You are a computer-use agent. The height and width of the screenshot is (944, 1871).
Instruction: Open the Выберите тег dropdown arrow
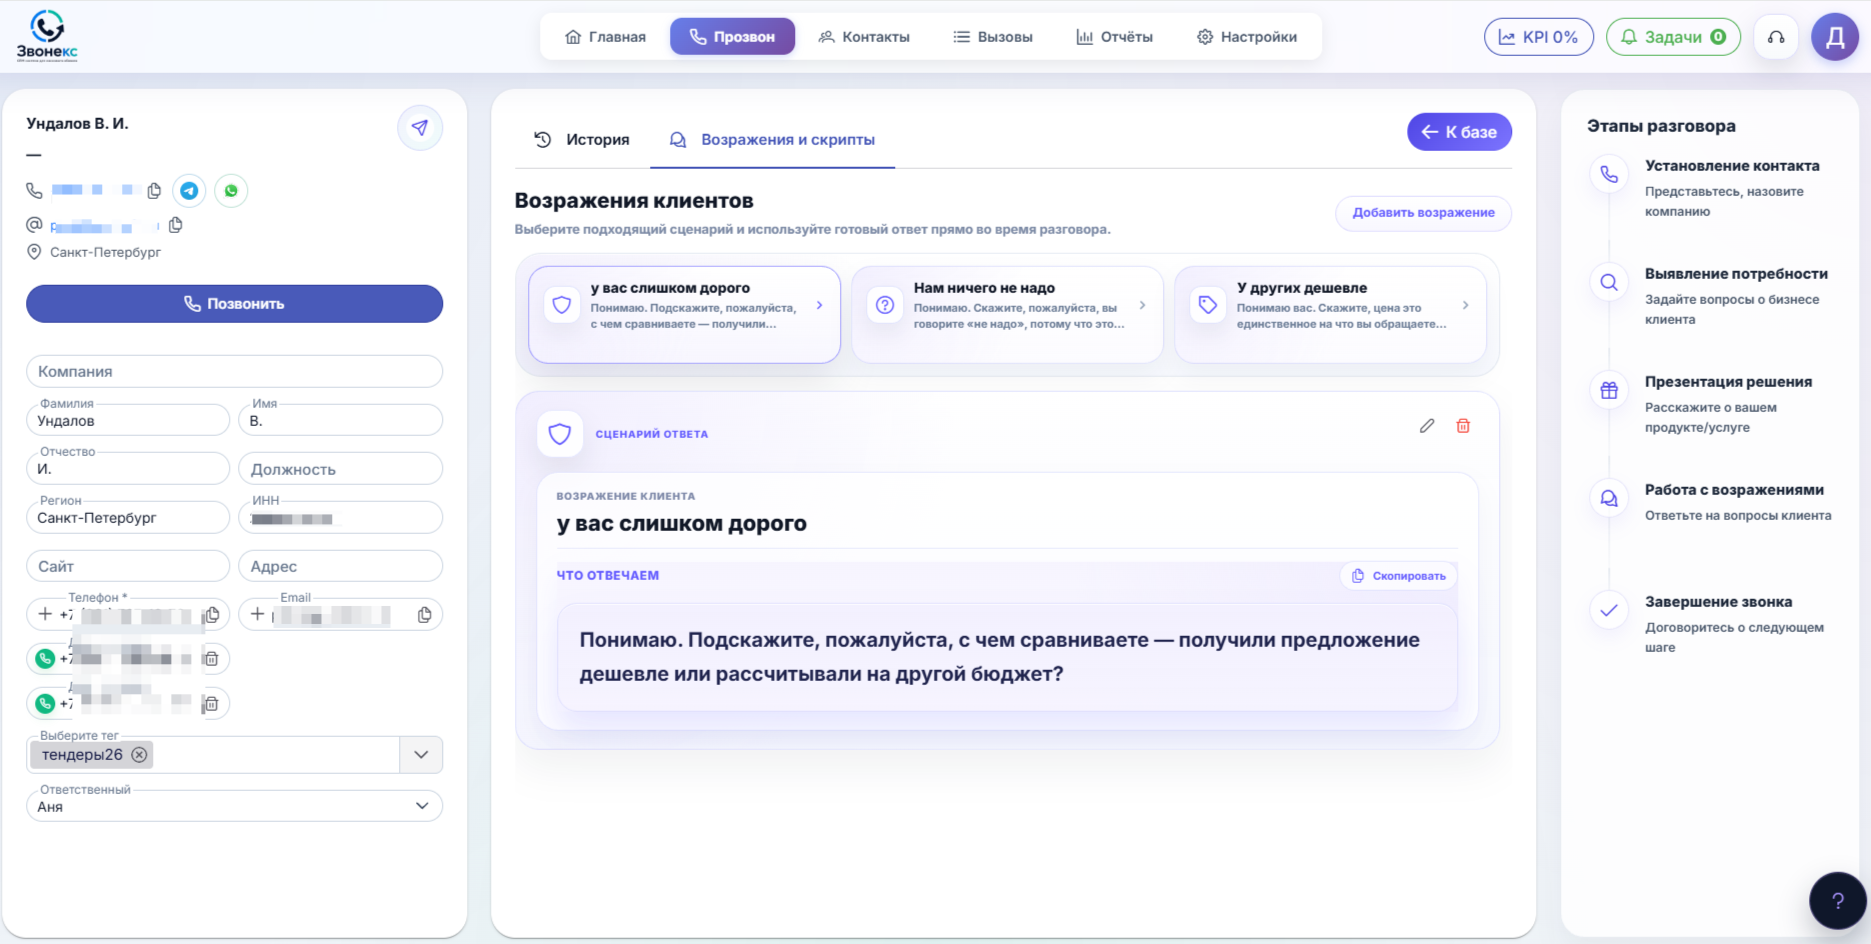pyautogui.click(x=421, y=755)
